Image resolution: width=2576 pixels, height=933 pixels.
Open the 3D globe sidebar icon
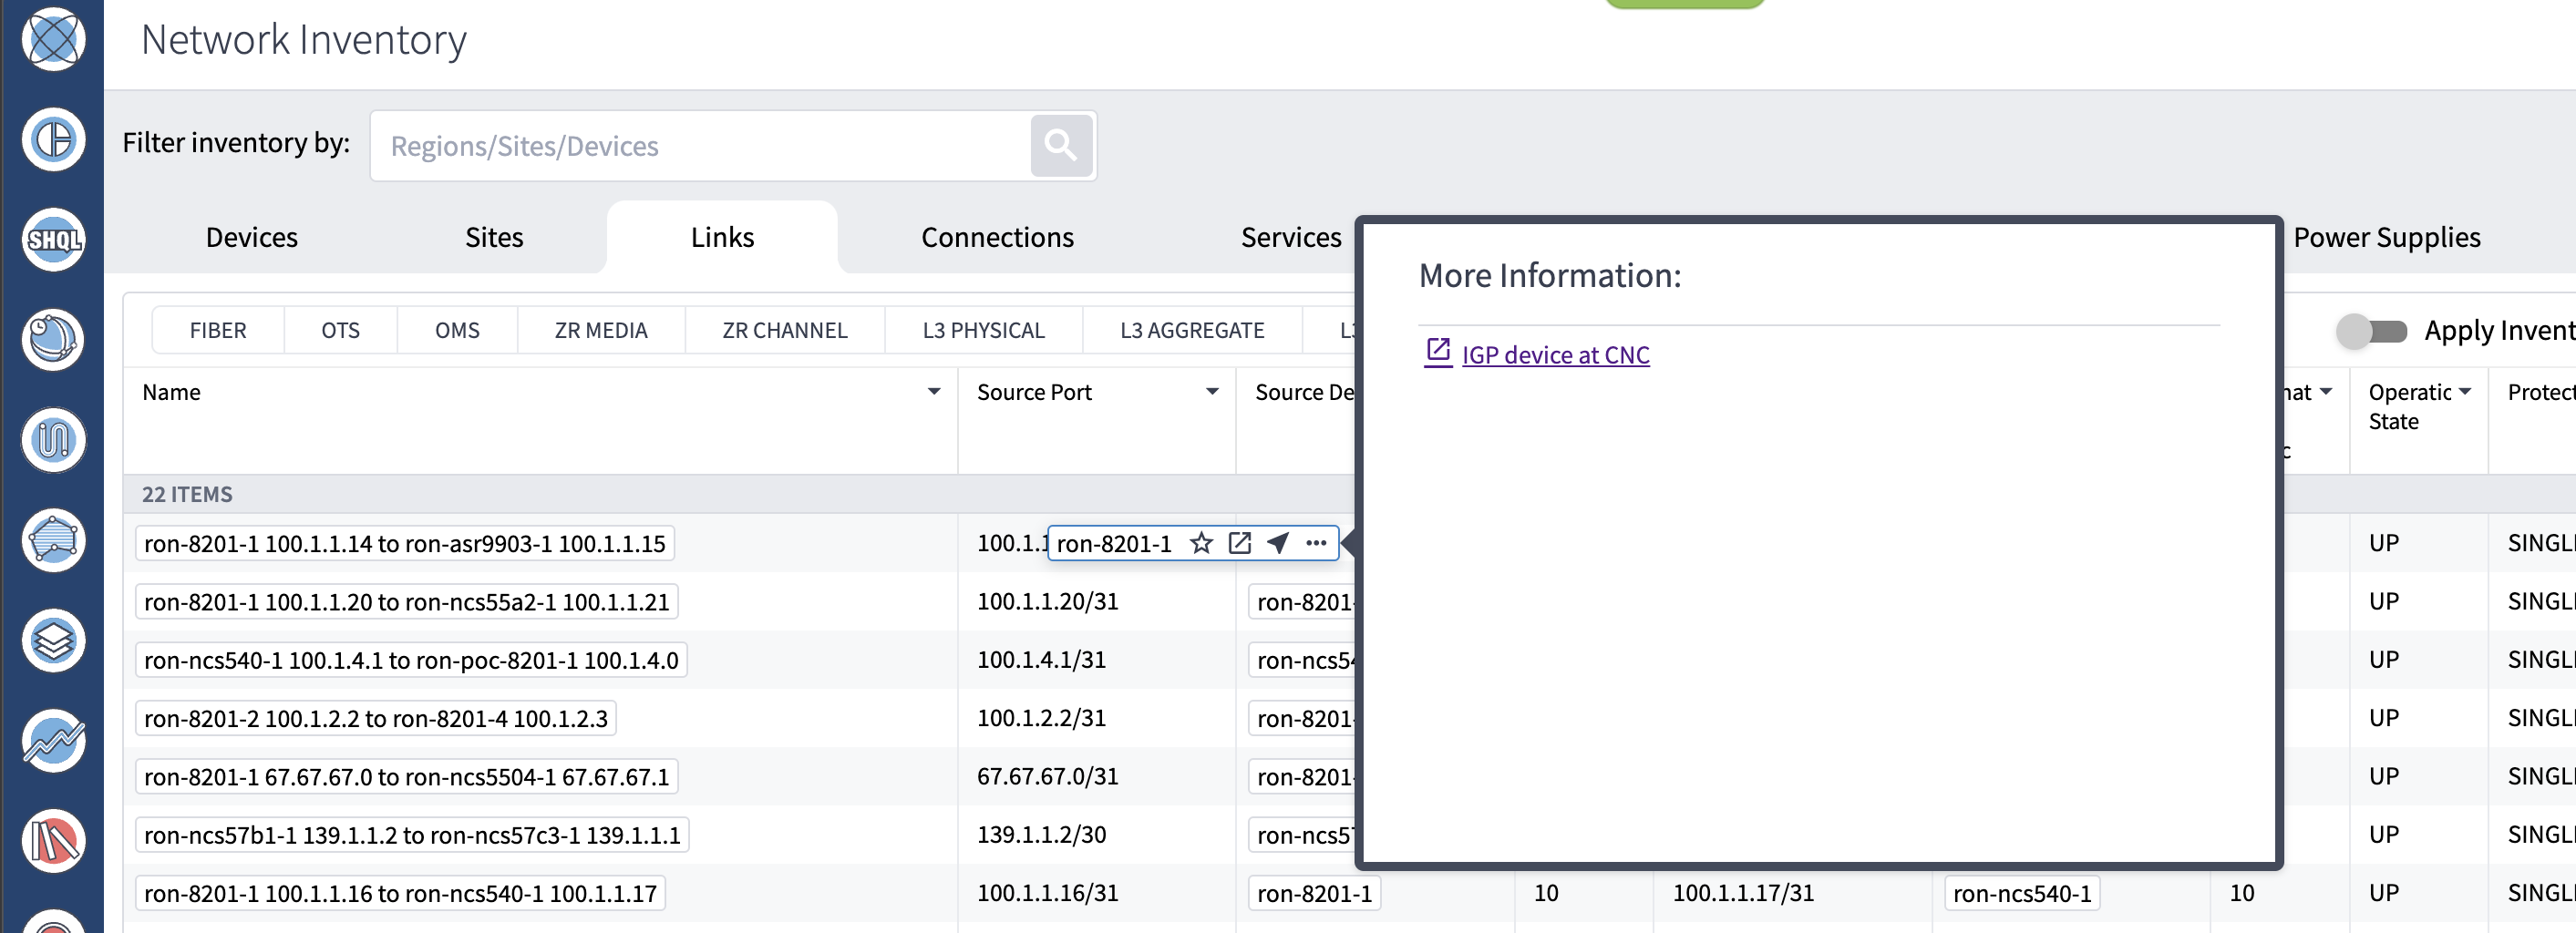click(x=53, y=340)
